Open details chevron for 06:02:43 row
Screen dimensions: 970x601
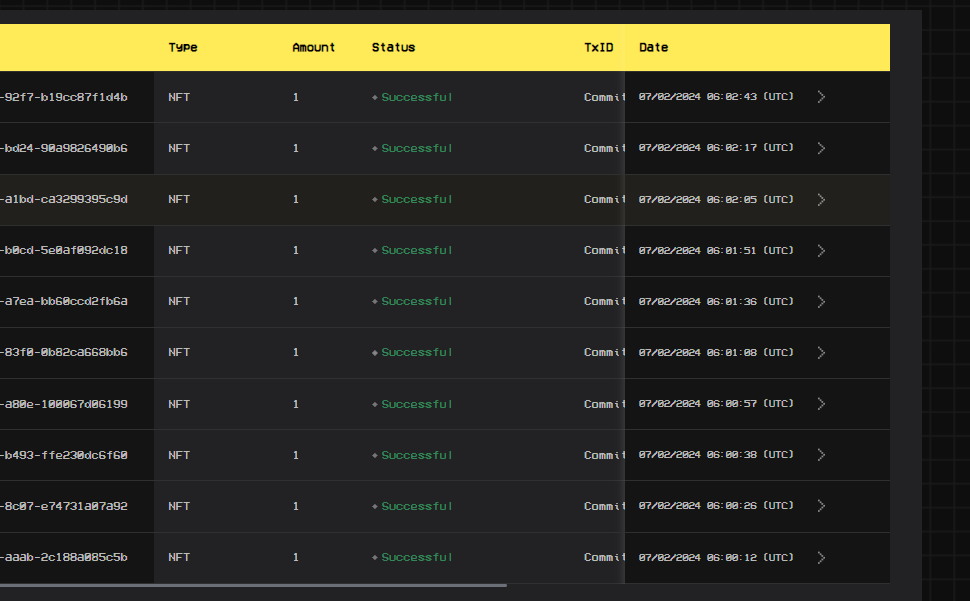tap(821, 97)
